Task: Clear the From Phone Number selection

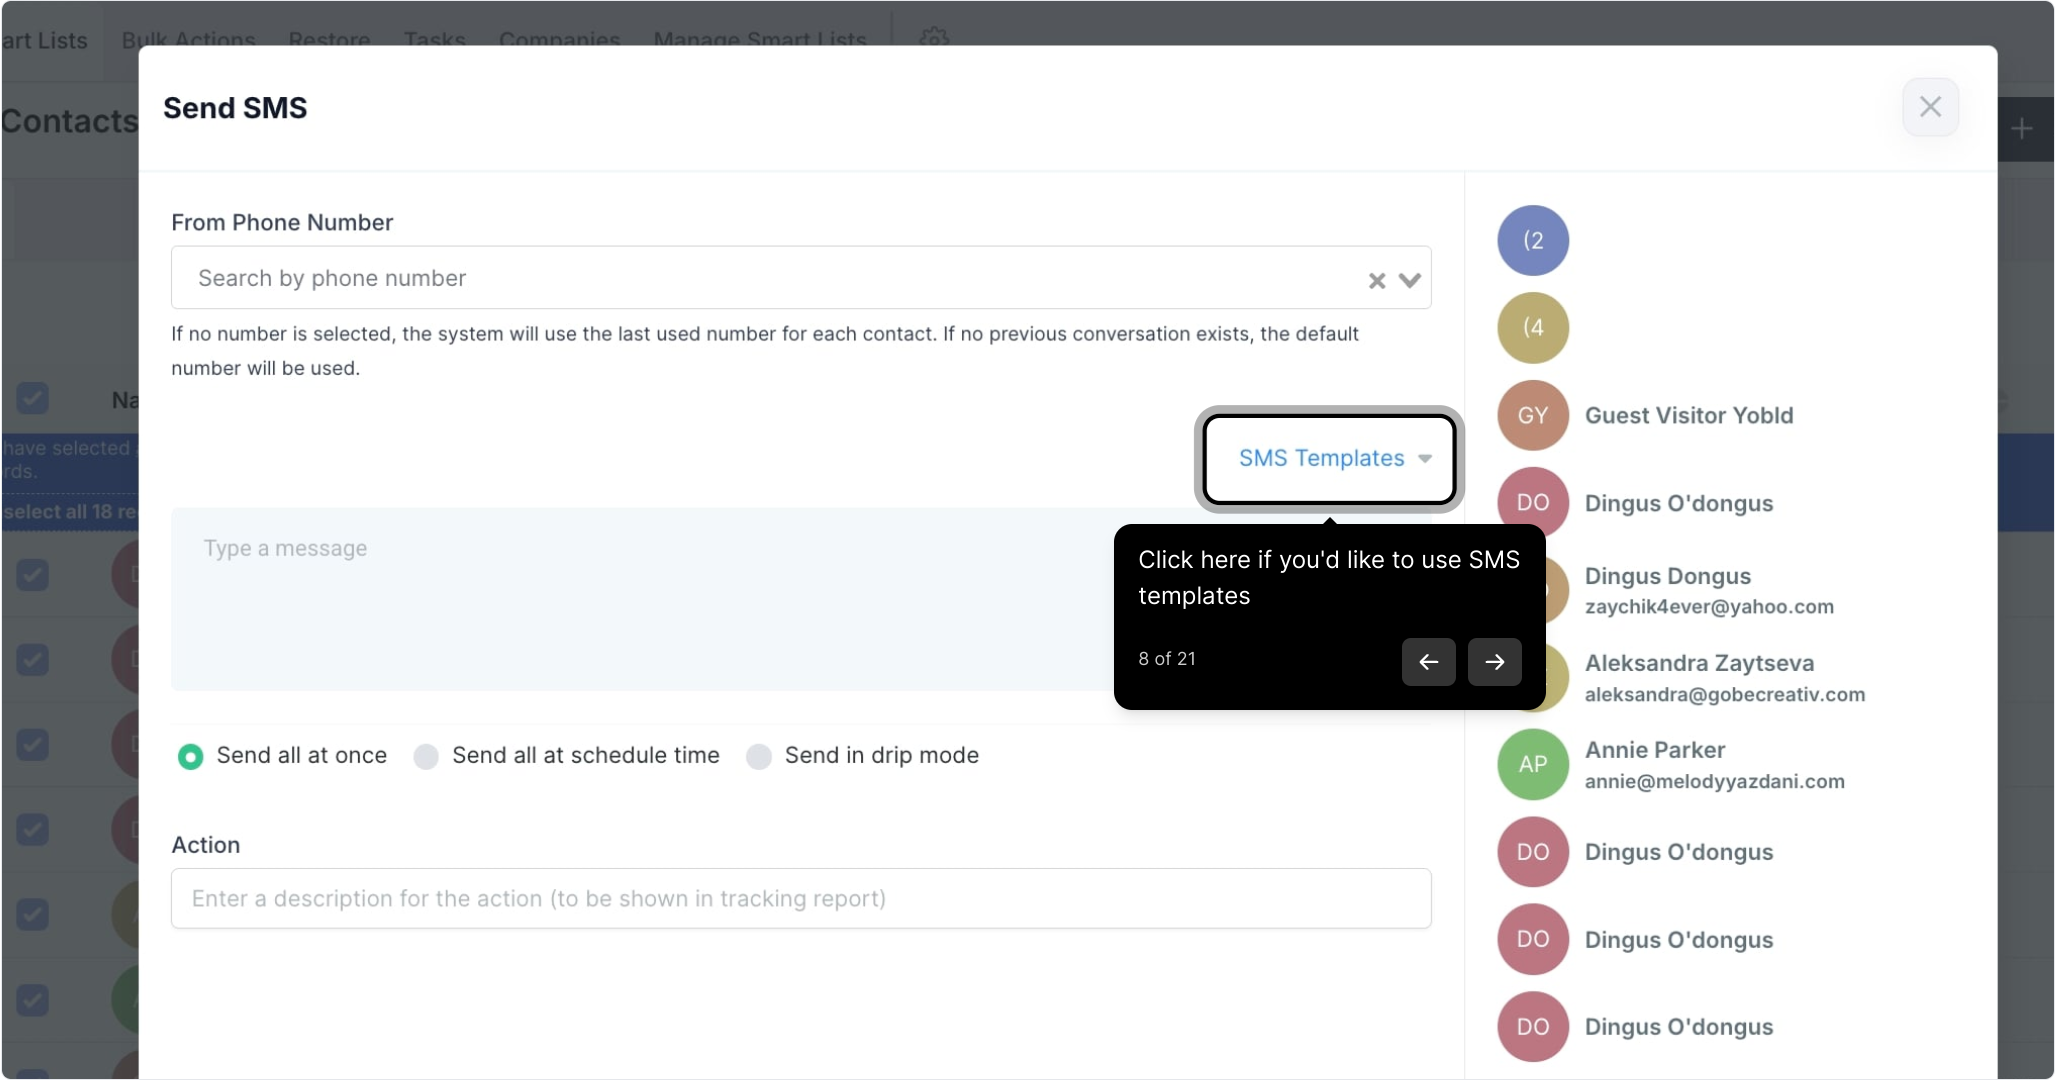Action: [x=1377, y=281]
